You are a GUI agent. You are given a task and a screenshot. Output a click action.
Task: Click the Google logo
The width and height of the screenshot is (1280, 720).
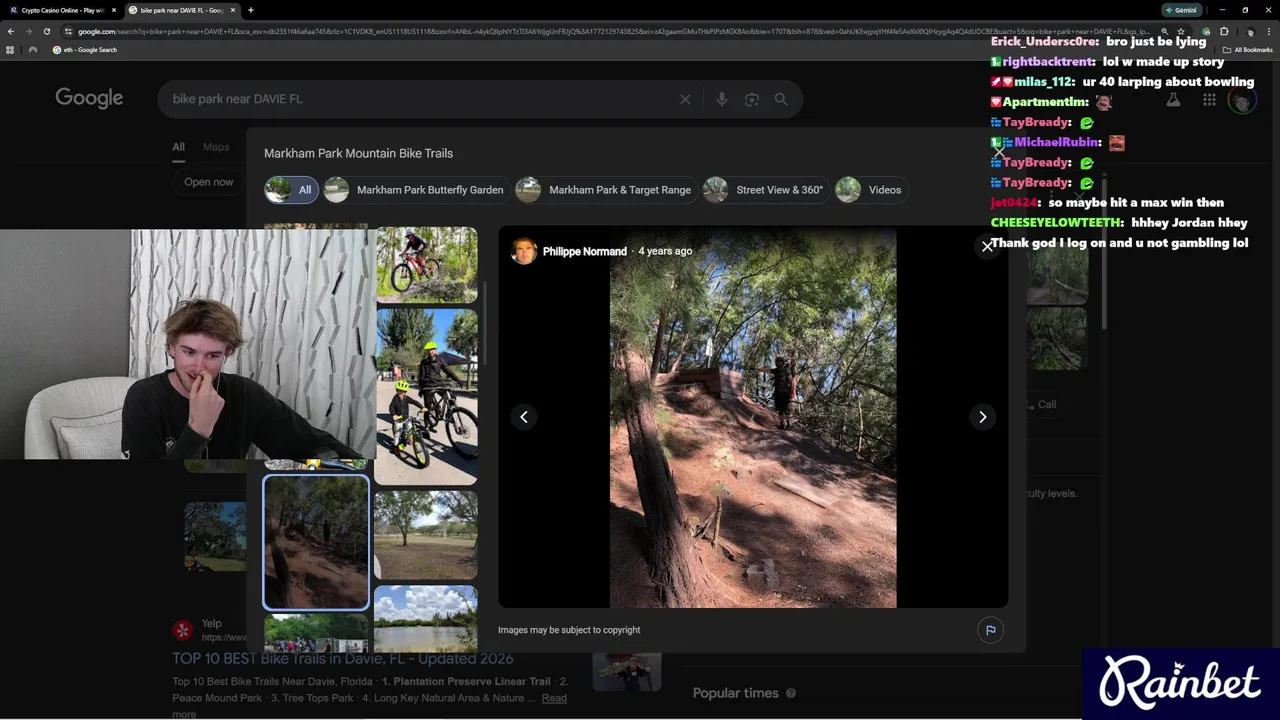[89, 98]
